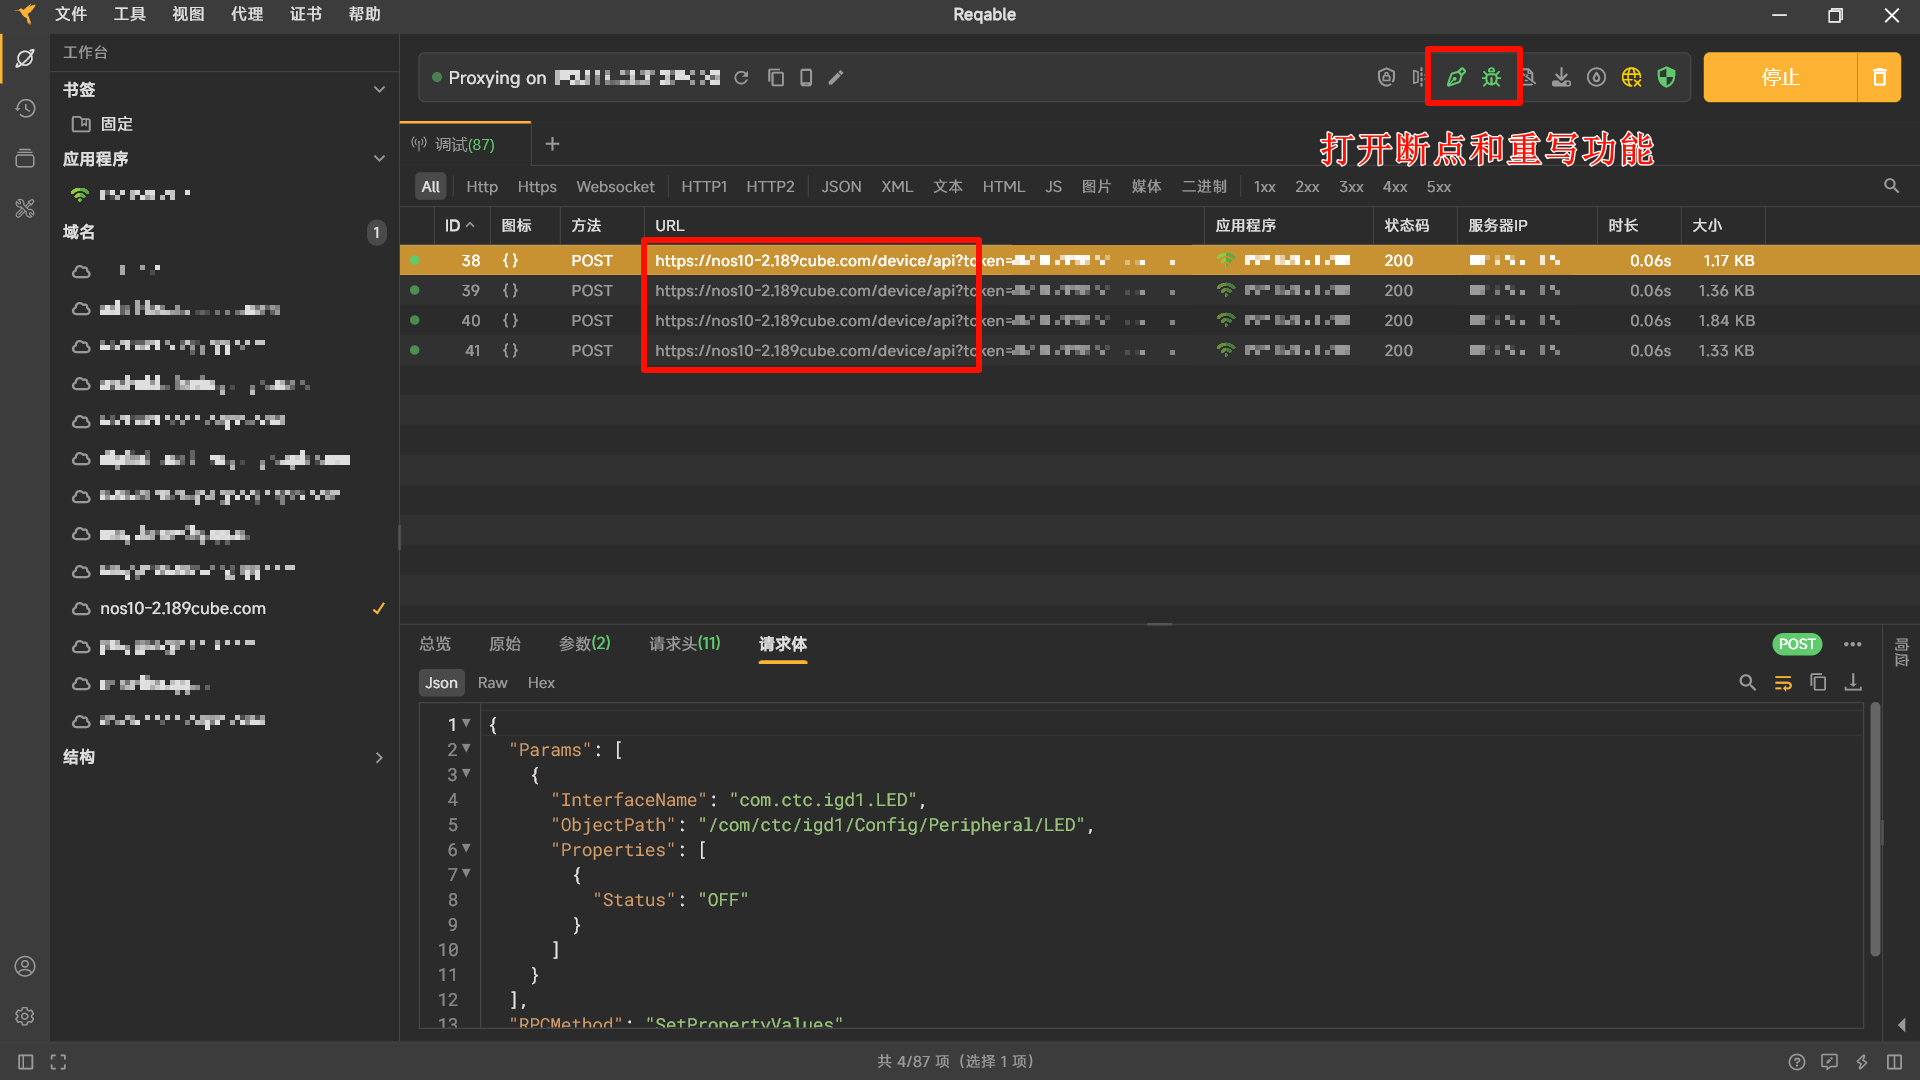Viewport: 1920px width, 1080px height.
Task: Open the settings gear icon
Action: point(25,1016)
